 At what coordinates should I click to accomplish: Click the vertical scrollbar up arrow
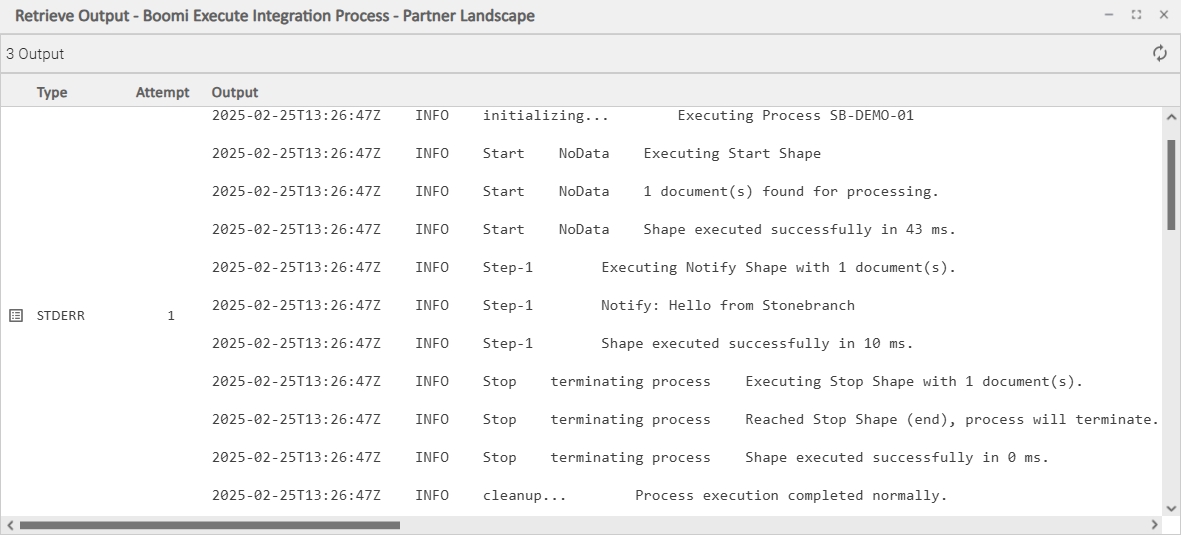(1171, 116)
